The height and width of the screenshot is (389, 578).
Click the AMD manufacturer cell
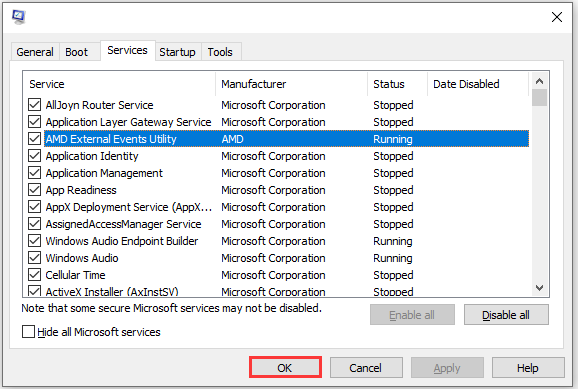pos(233,139)
